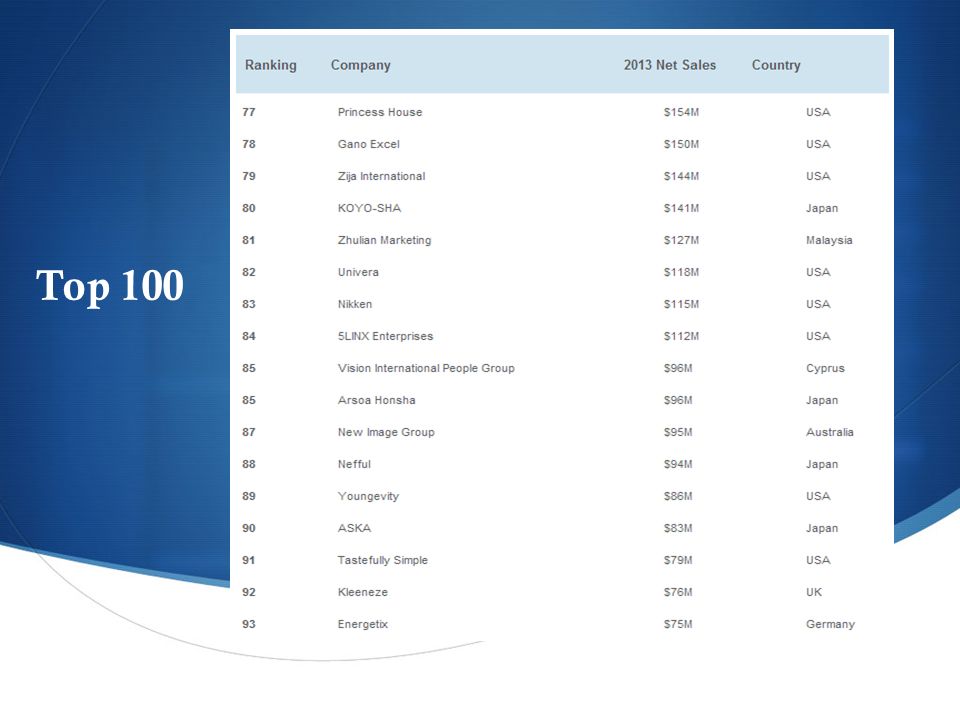This screenshot has width=960, height=720.
Task: Click company name Nikken
Action: coord(354,304)
